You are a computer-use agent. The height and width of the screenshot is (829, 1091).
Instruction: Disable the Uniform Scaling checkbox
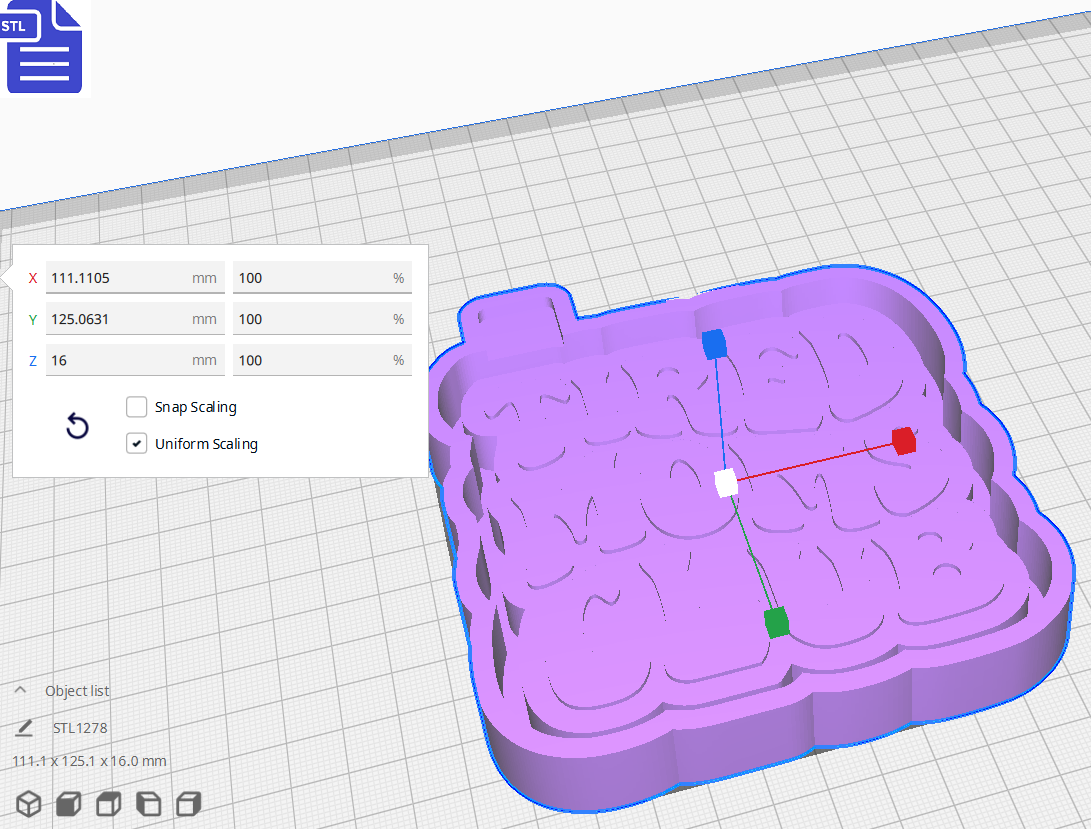pyautogui.click(x=136, y=443)
